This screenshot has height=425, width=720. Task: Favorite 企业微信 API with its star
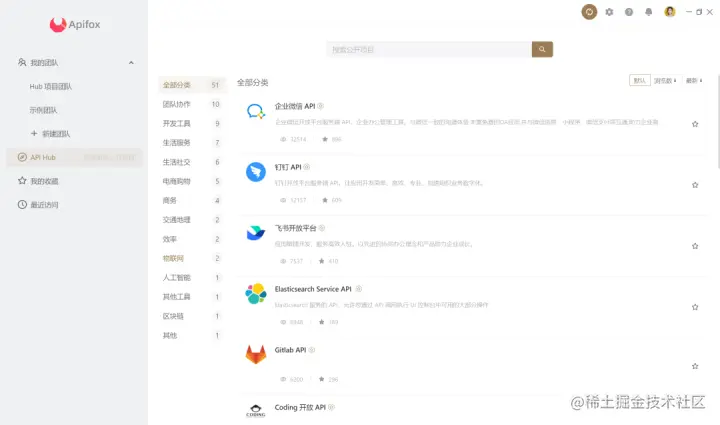(695, 124)
